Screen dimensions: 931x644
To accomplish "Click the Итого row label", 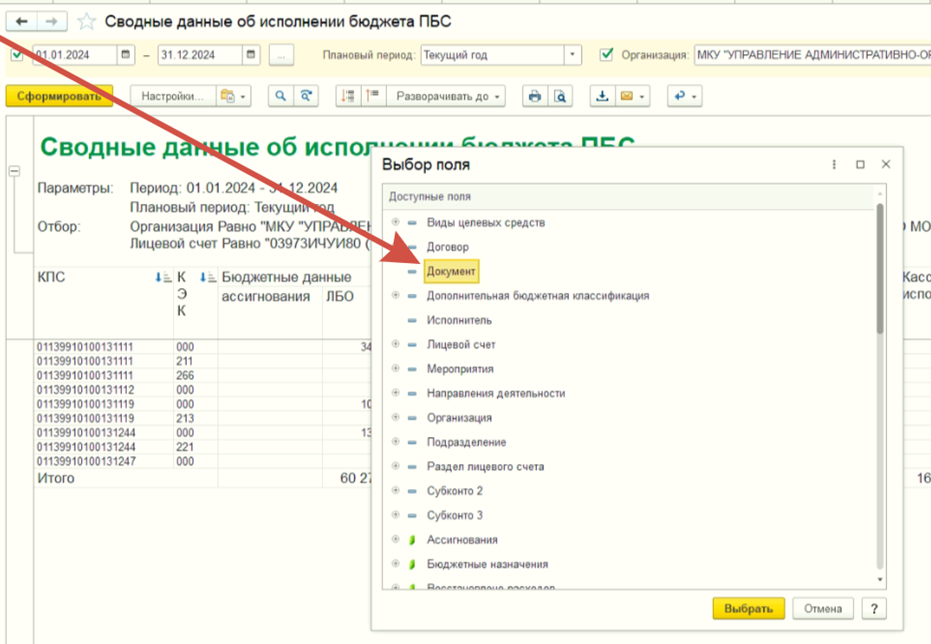I will [x=56, y=478].
